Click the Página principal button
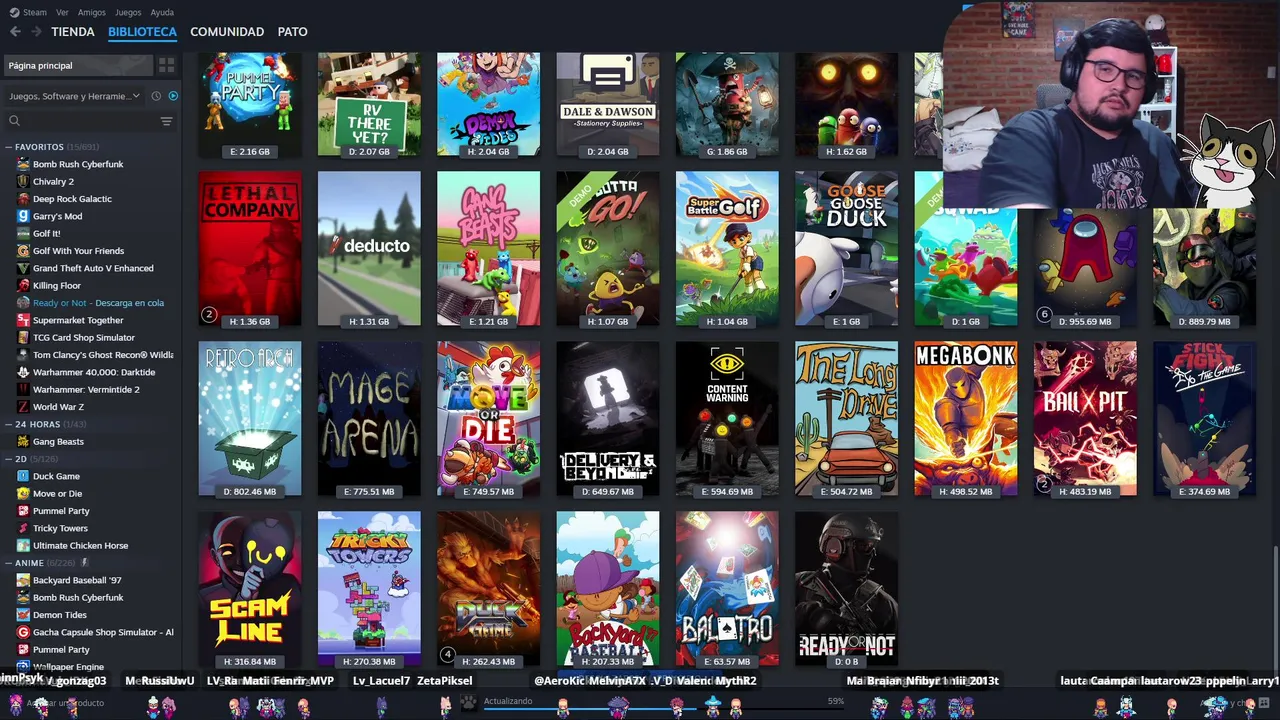 [x=78, y=65]
